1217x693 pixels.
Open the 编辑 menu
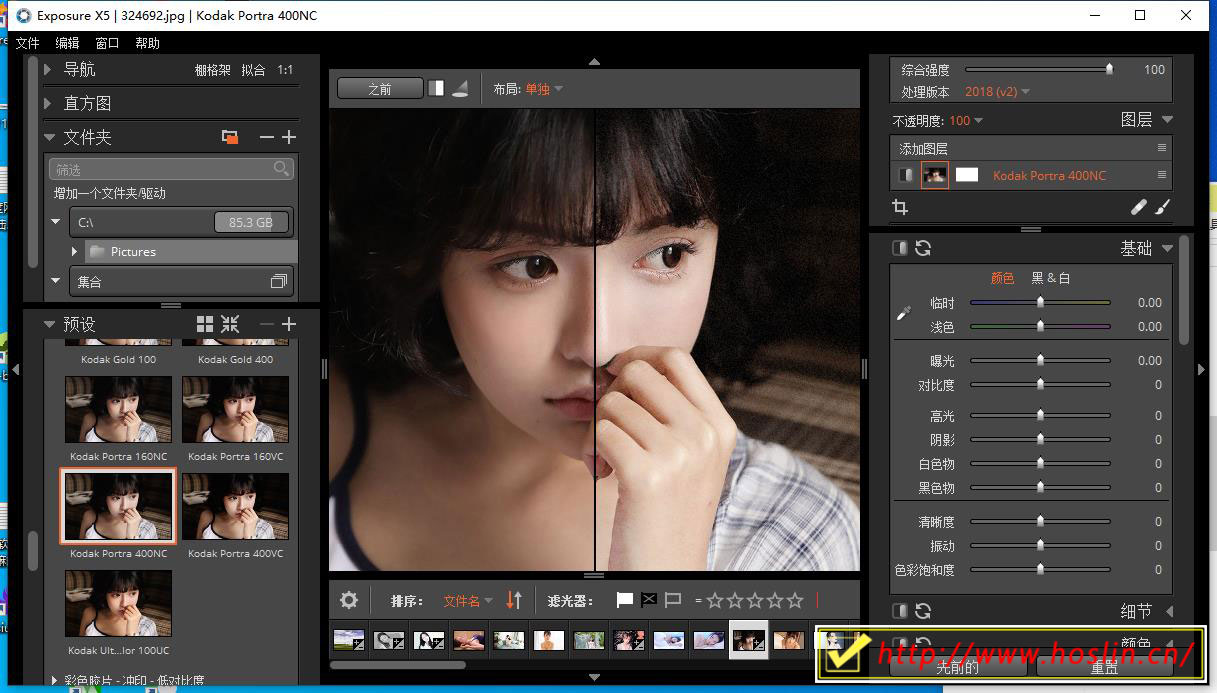67,43
